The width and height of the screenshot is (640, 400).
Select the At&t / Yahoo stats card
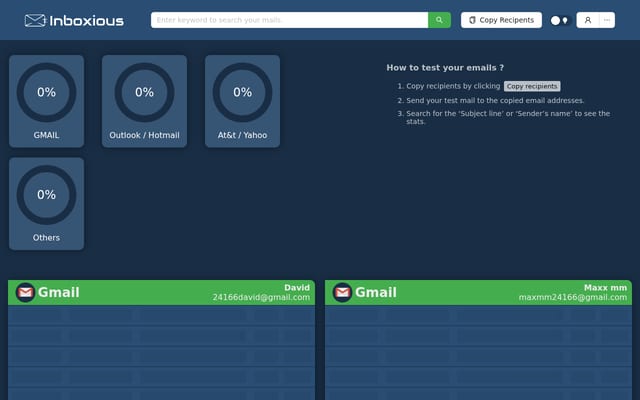click(x=242, y=101)
